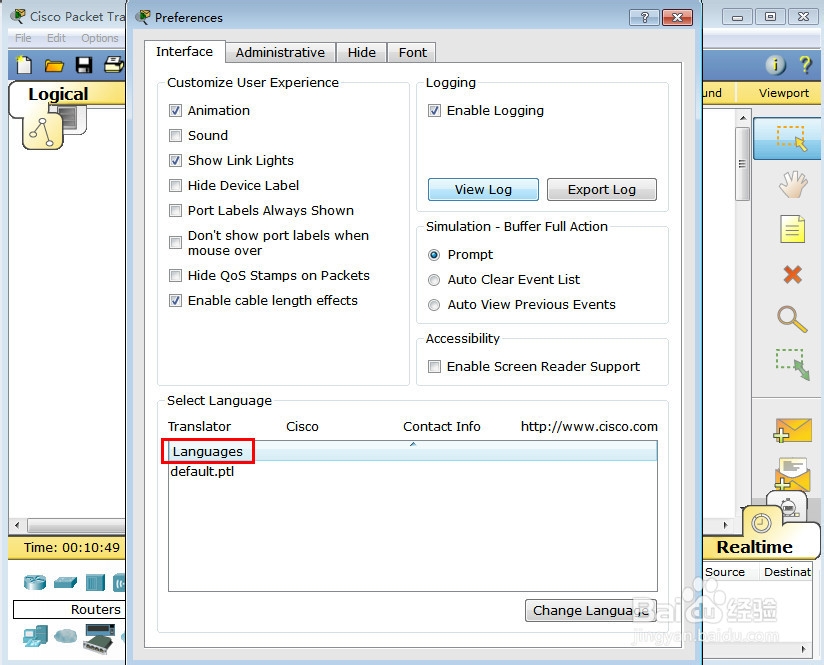Check Enable Screen Reader Support
This screenshot has height=665, width=824.
(434, 366)
